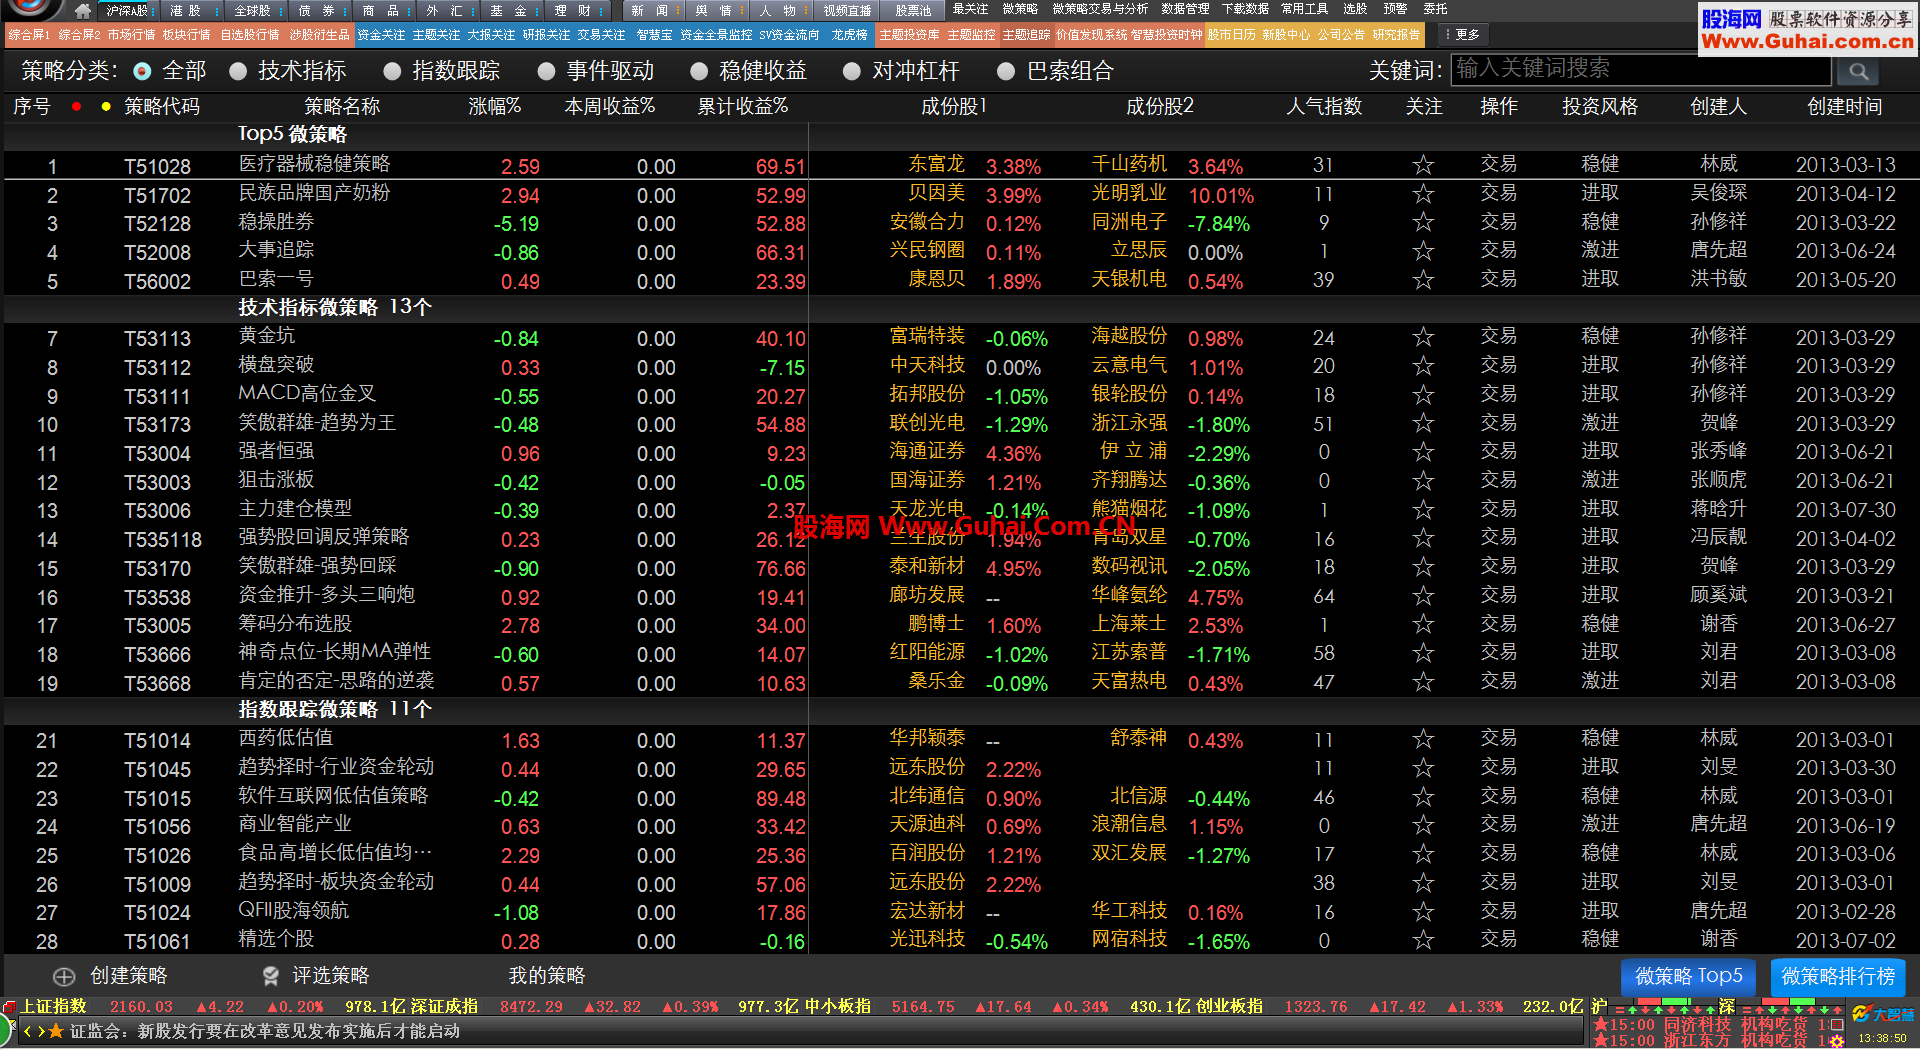Click the yellow dot column header marker
The image size is (1920, 1050).
(x=106, y=106)
